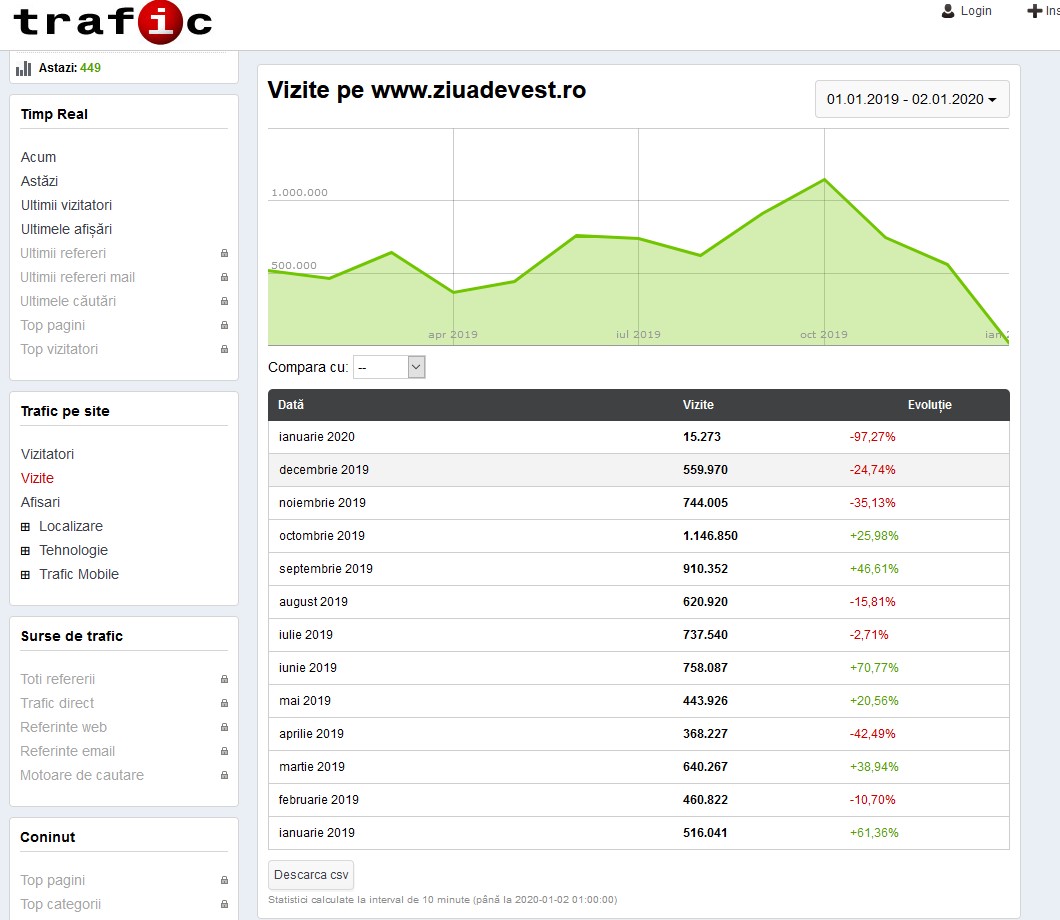Click lock icon beside Trafic direct
1060x920 pixels.
224,704
